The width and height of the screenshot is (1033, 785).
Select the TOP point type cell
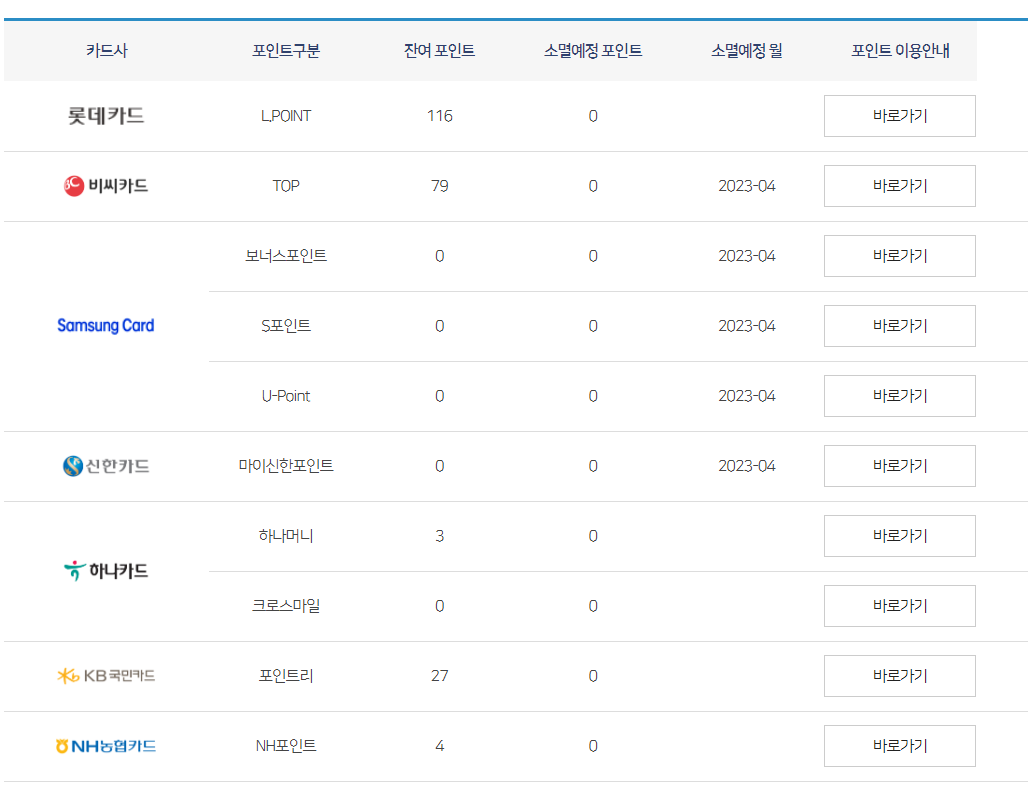[x=286, y=186]
